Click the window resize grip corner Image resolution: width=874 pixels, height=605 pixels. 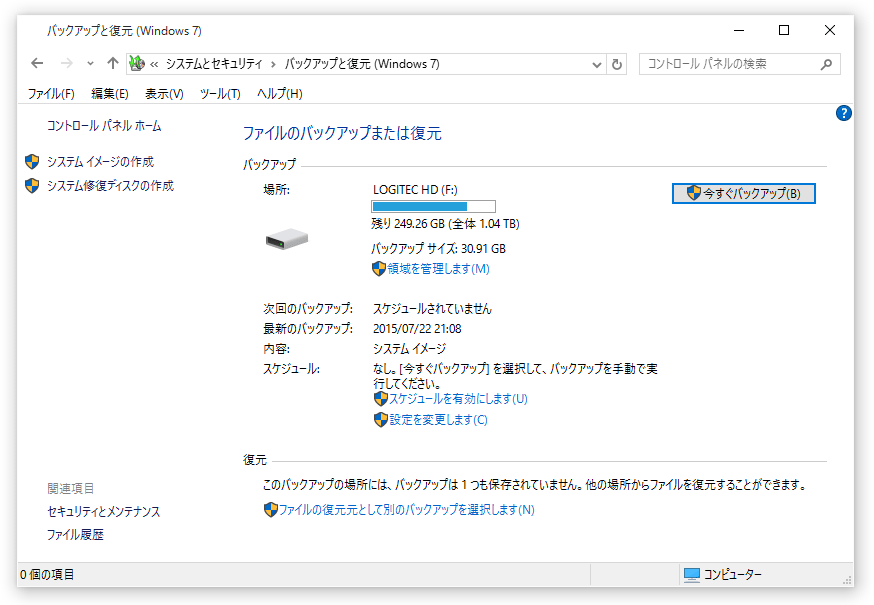(848, 580)
